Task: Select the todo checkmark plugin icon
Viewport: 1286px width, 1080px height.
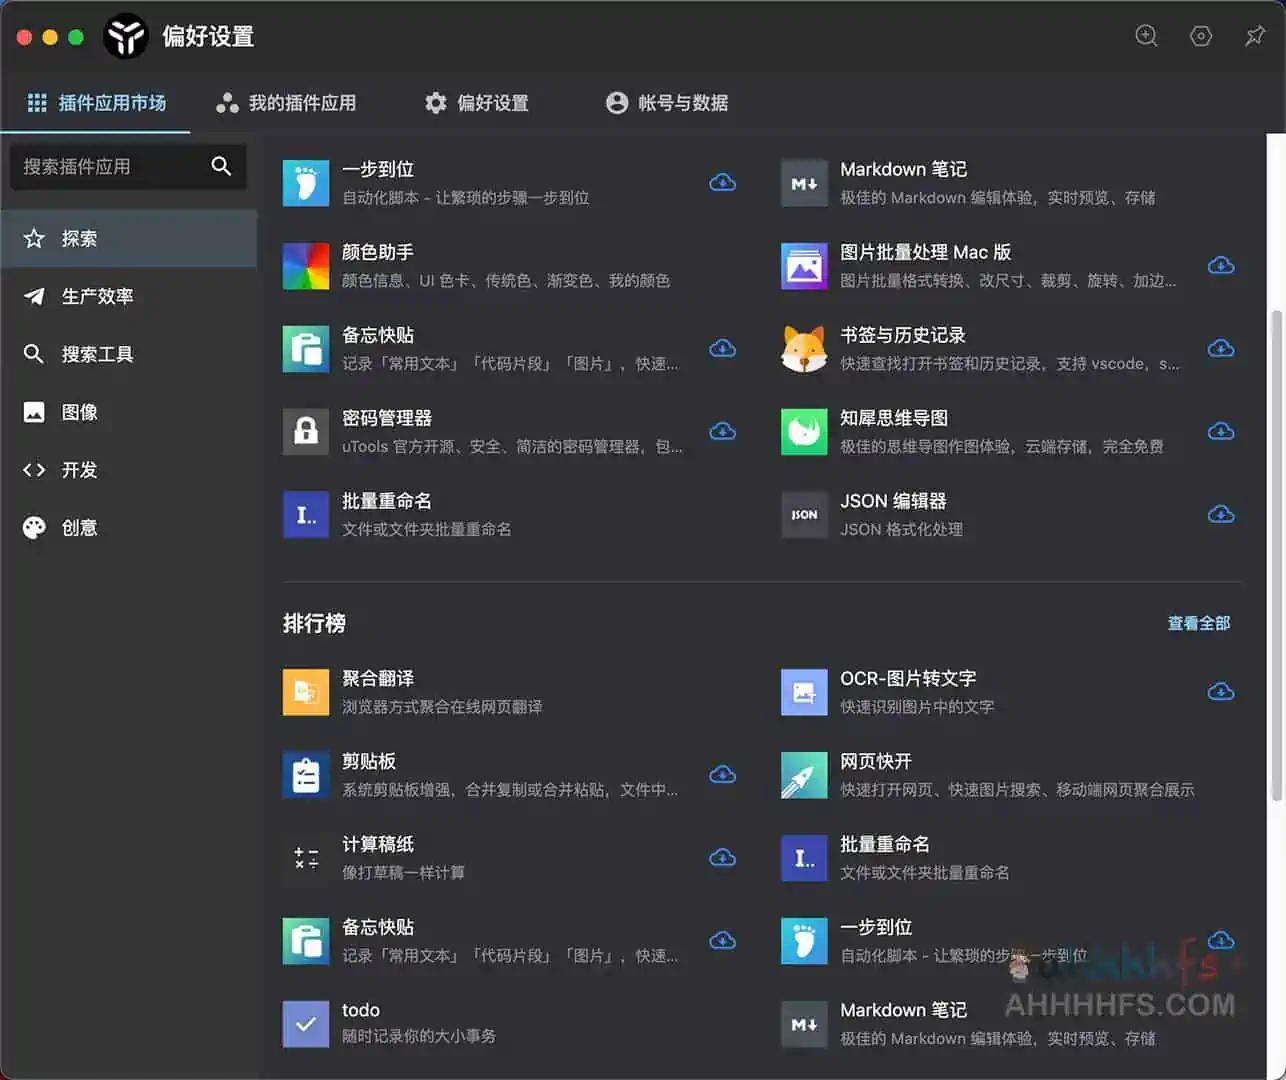Action: (305, 1023)
